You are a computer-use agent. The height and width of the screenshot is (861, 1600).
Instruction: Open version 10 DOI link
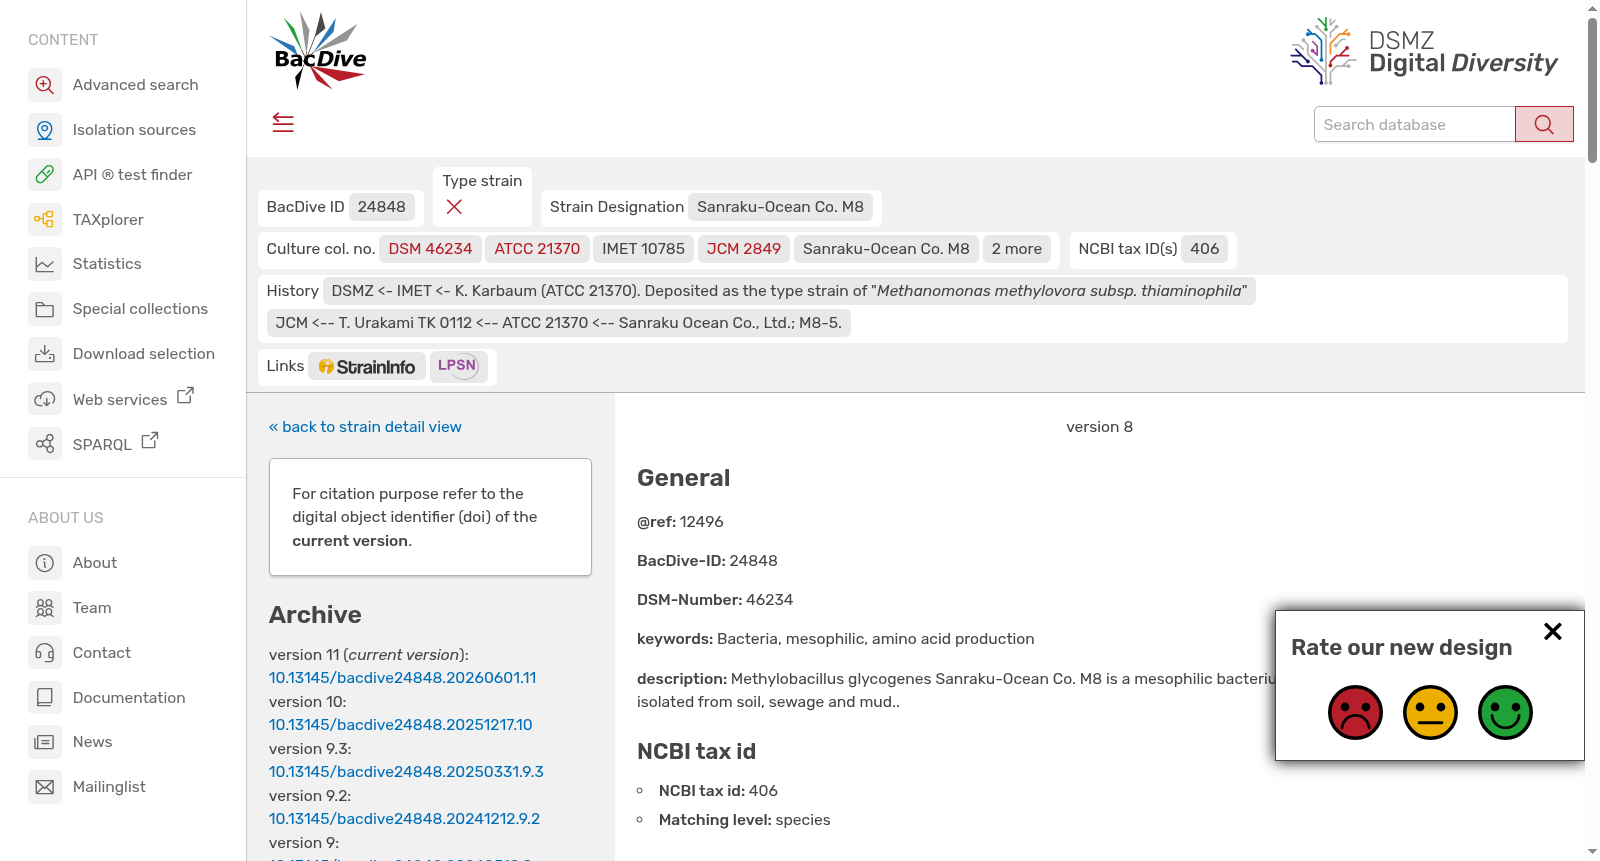tap(400, 725)
